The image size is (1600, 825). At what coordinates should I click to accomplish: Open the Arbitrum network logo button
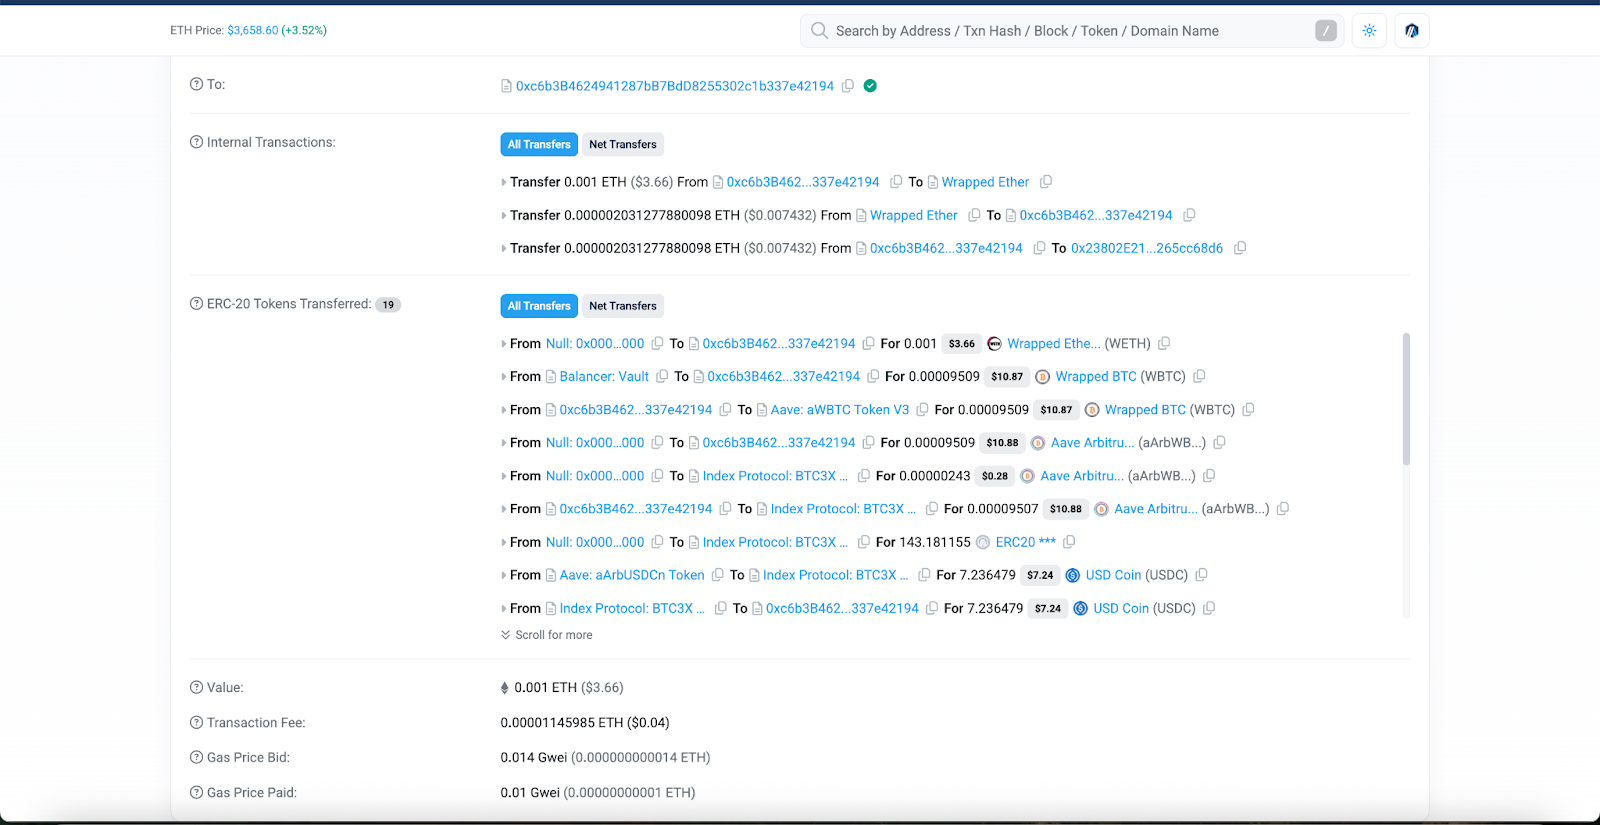(x=1412, y=31)
